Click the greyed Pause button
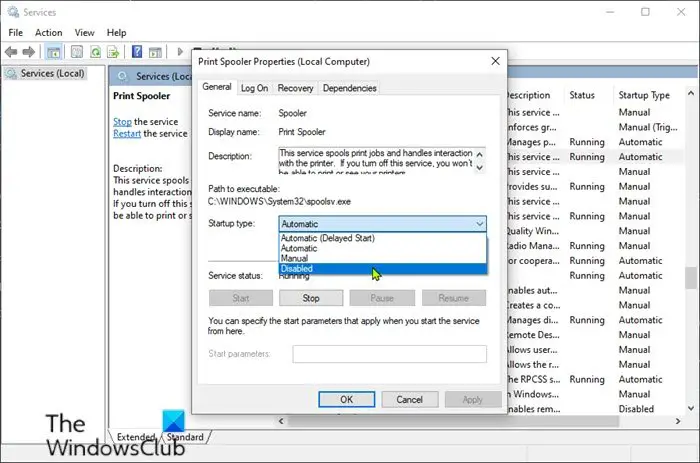This screenshot has width=700, height=463. 382,298
